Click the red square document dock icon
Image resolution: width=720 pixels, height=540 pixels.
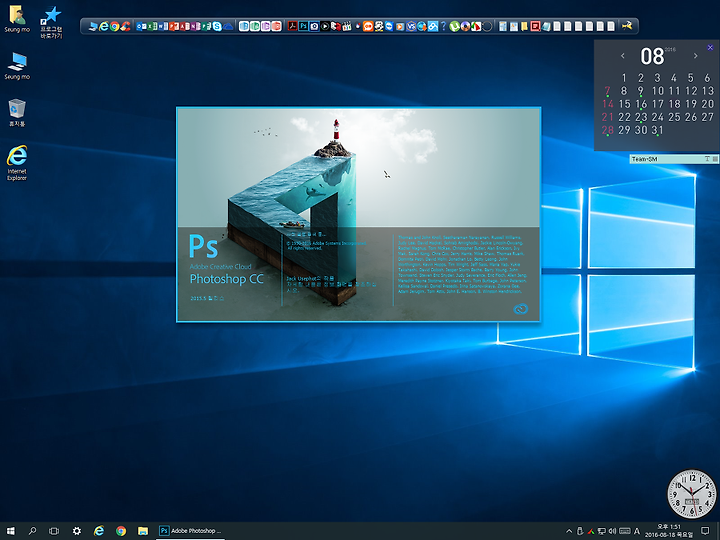[x=535, y=26]
